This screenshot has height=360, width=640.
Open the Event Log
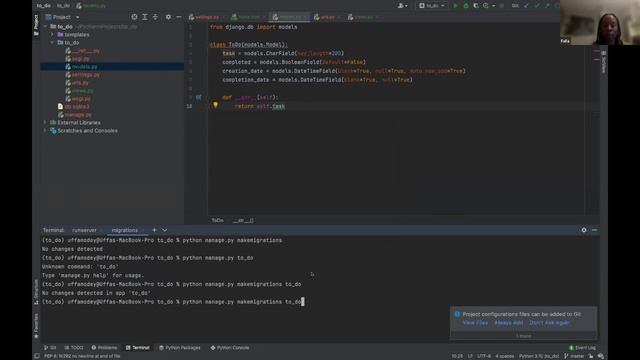[582, 348]
